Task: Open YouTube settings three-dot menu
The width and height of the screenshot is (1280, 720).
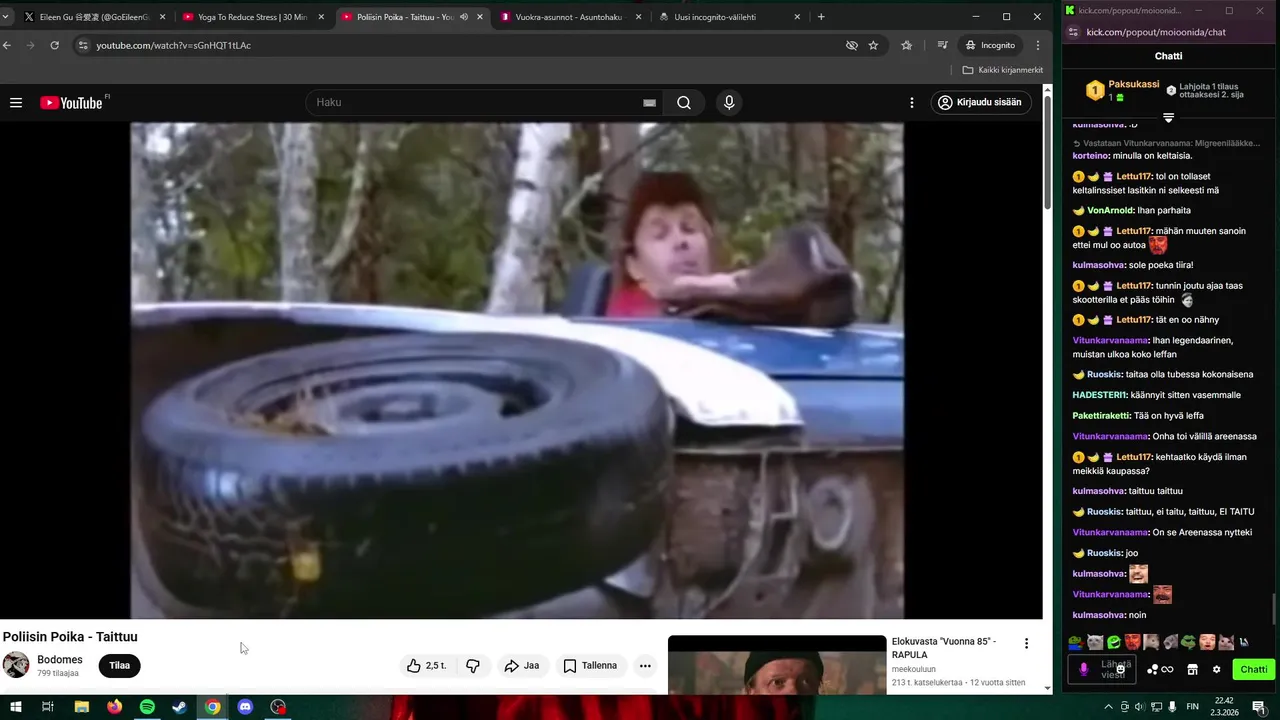Action: click(x=911, y=102)
